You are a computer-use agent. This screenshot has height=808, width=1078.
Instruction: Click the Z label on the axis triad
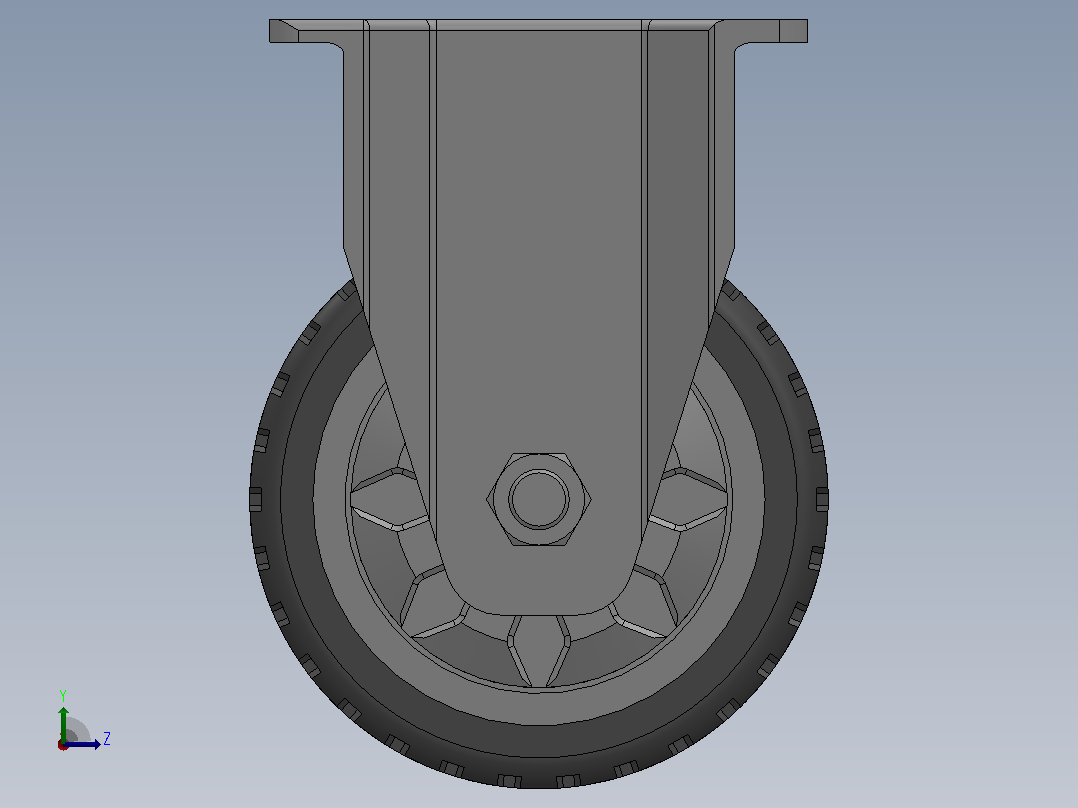coord(107,739)
